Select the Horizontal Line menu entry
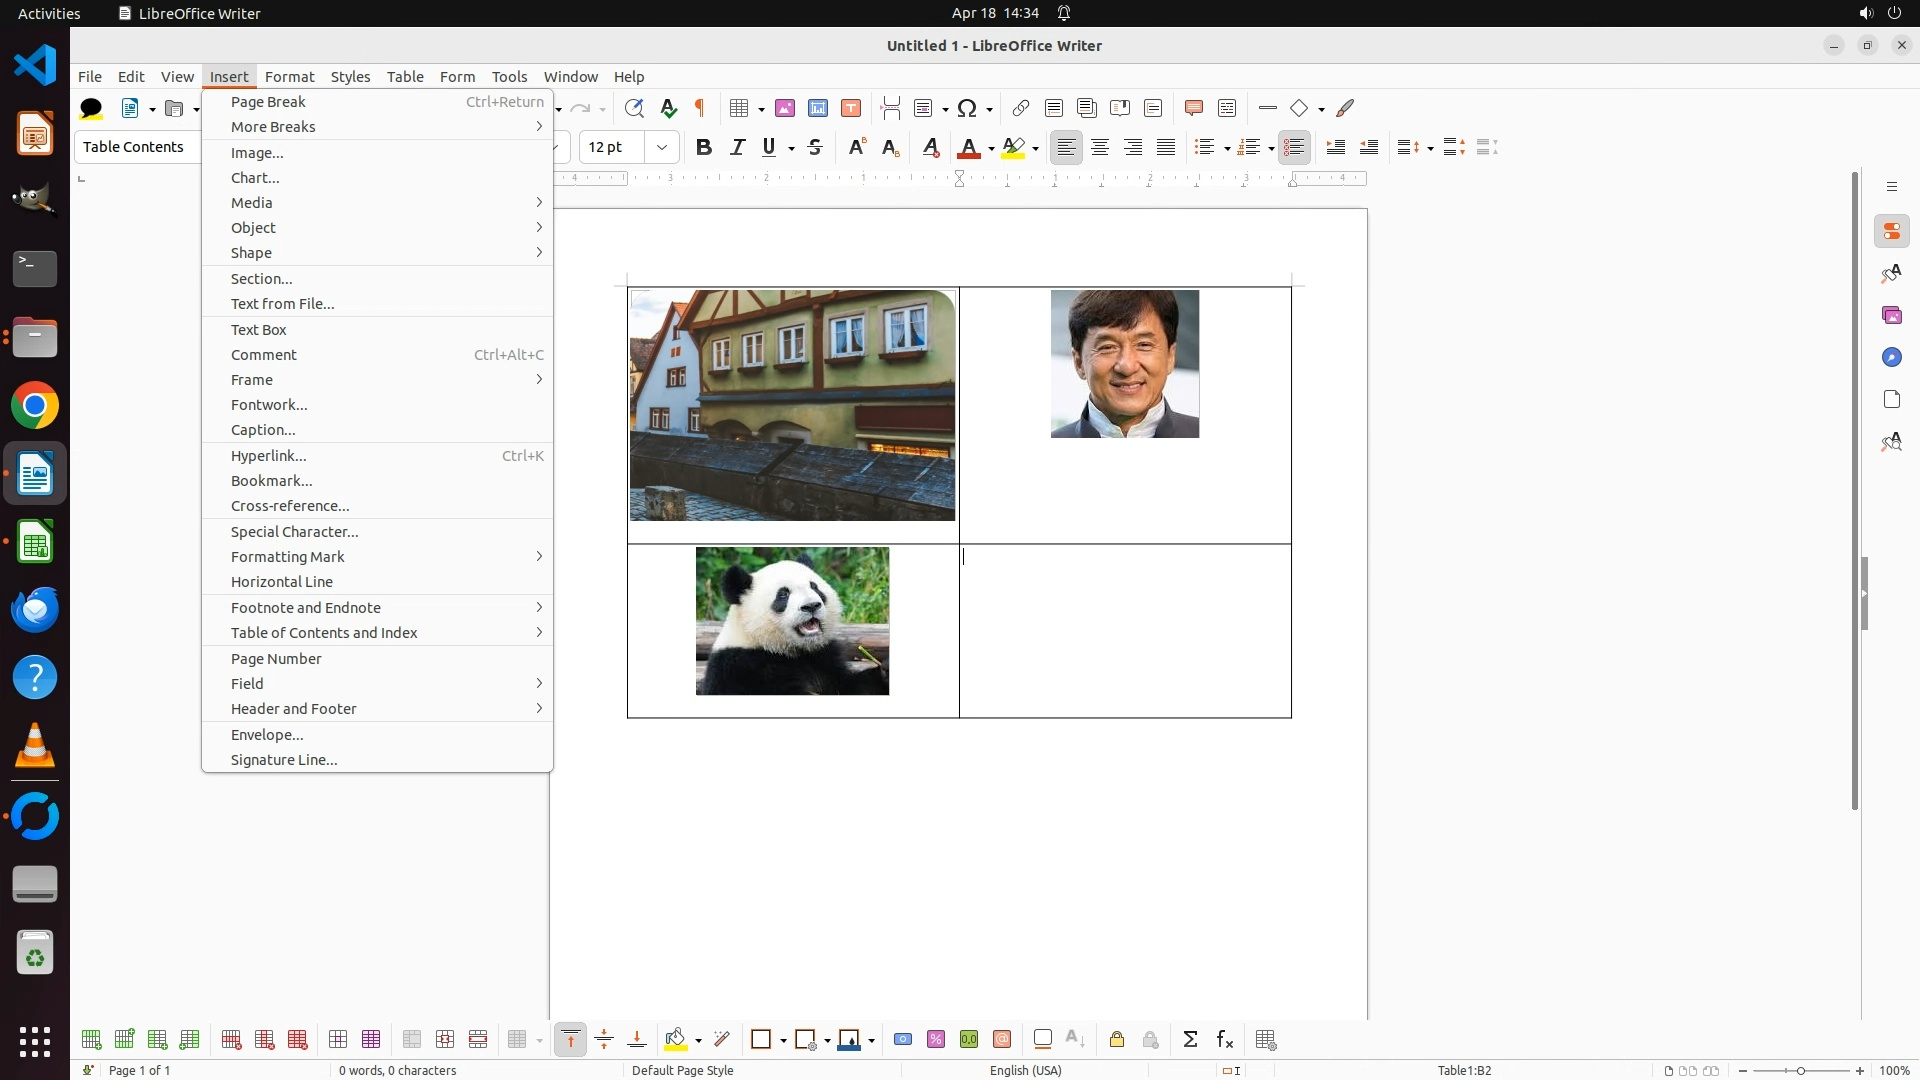1920x1080 pixels. click(x=282, y=582)
